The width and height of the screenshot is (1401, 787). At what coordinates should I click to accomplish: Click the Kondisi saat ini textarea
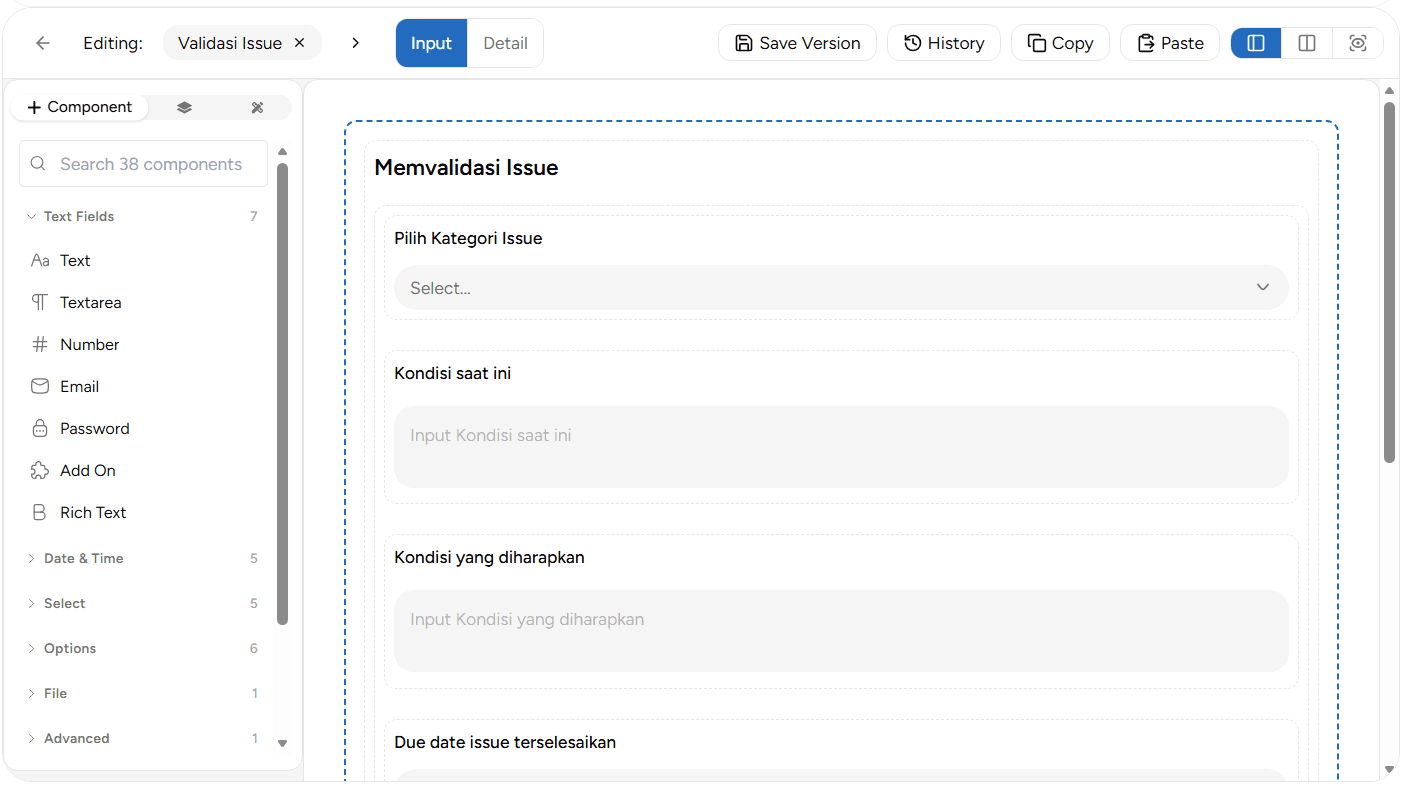(841, 447)
